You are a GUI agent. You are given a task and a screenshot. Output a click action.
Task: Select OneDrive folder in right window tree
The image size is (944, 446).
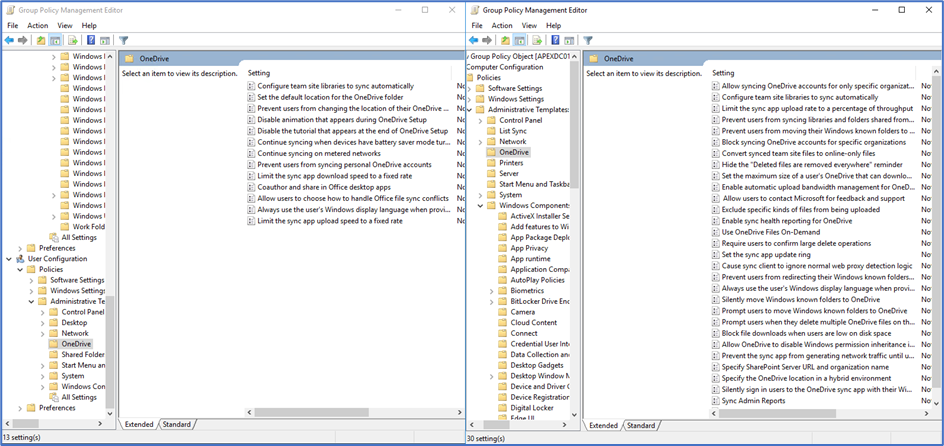[x=515, y=152]
